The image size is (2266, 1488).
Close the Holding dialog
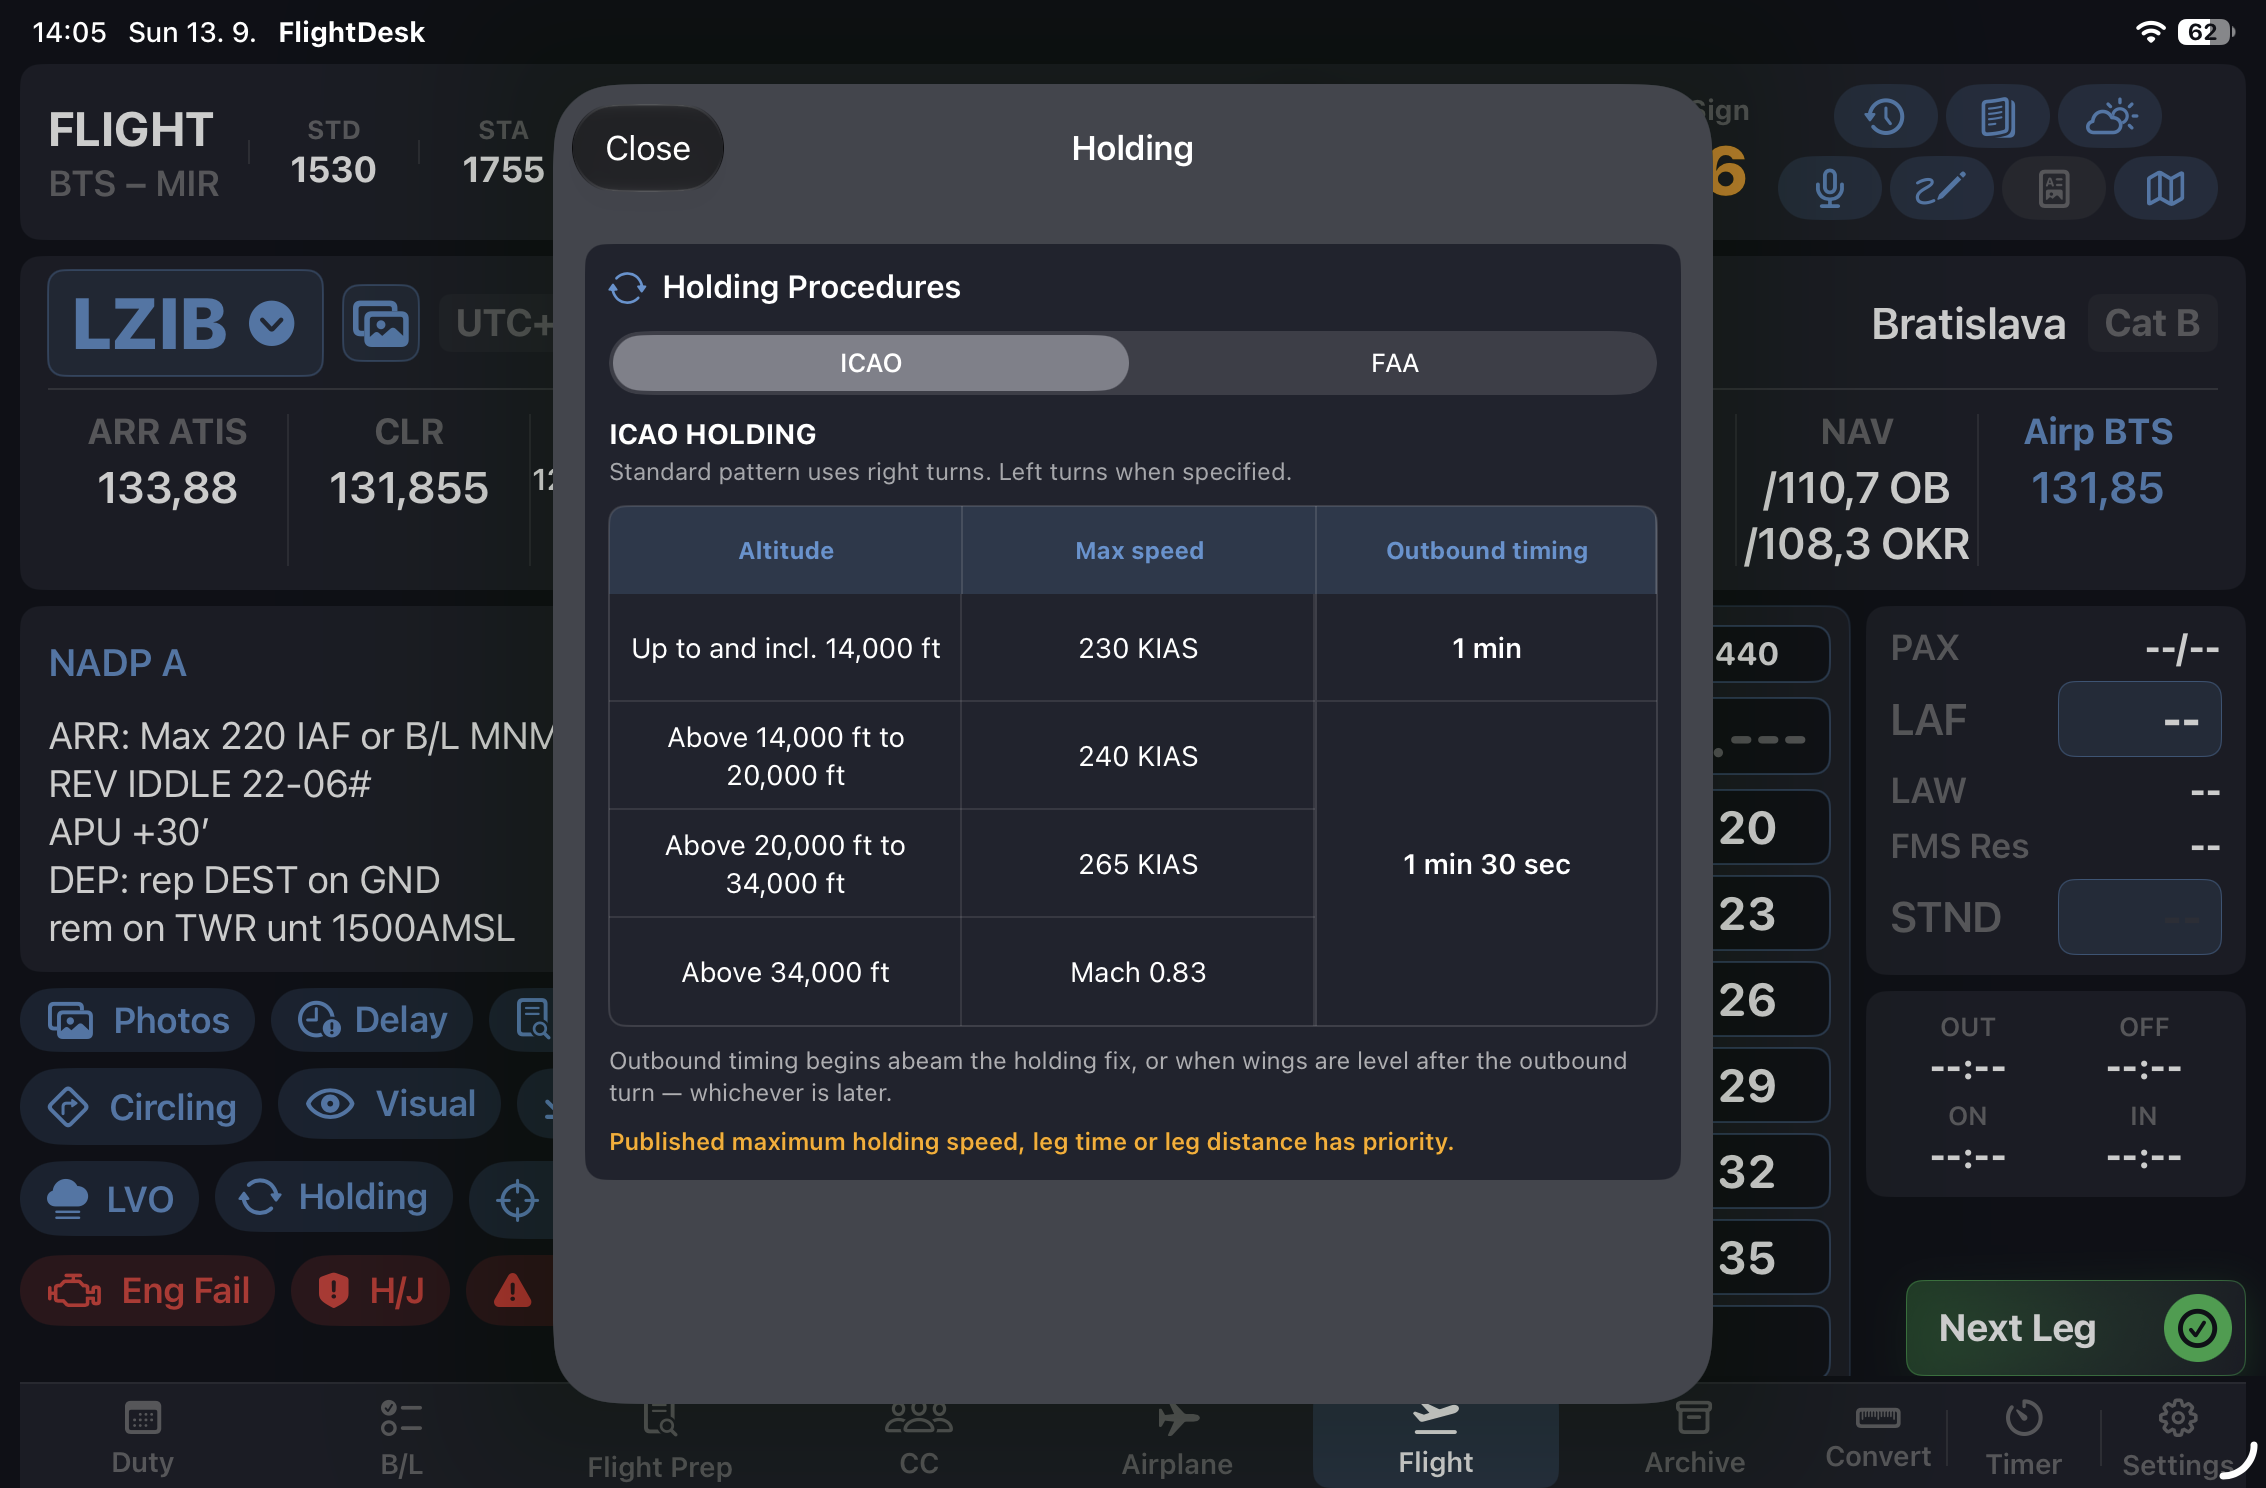(647, 148)
